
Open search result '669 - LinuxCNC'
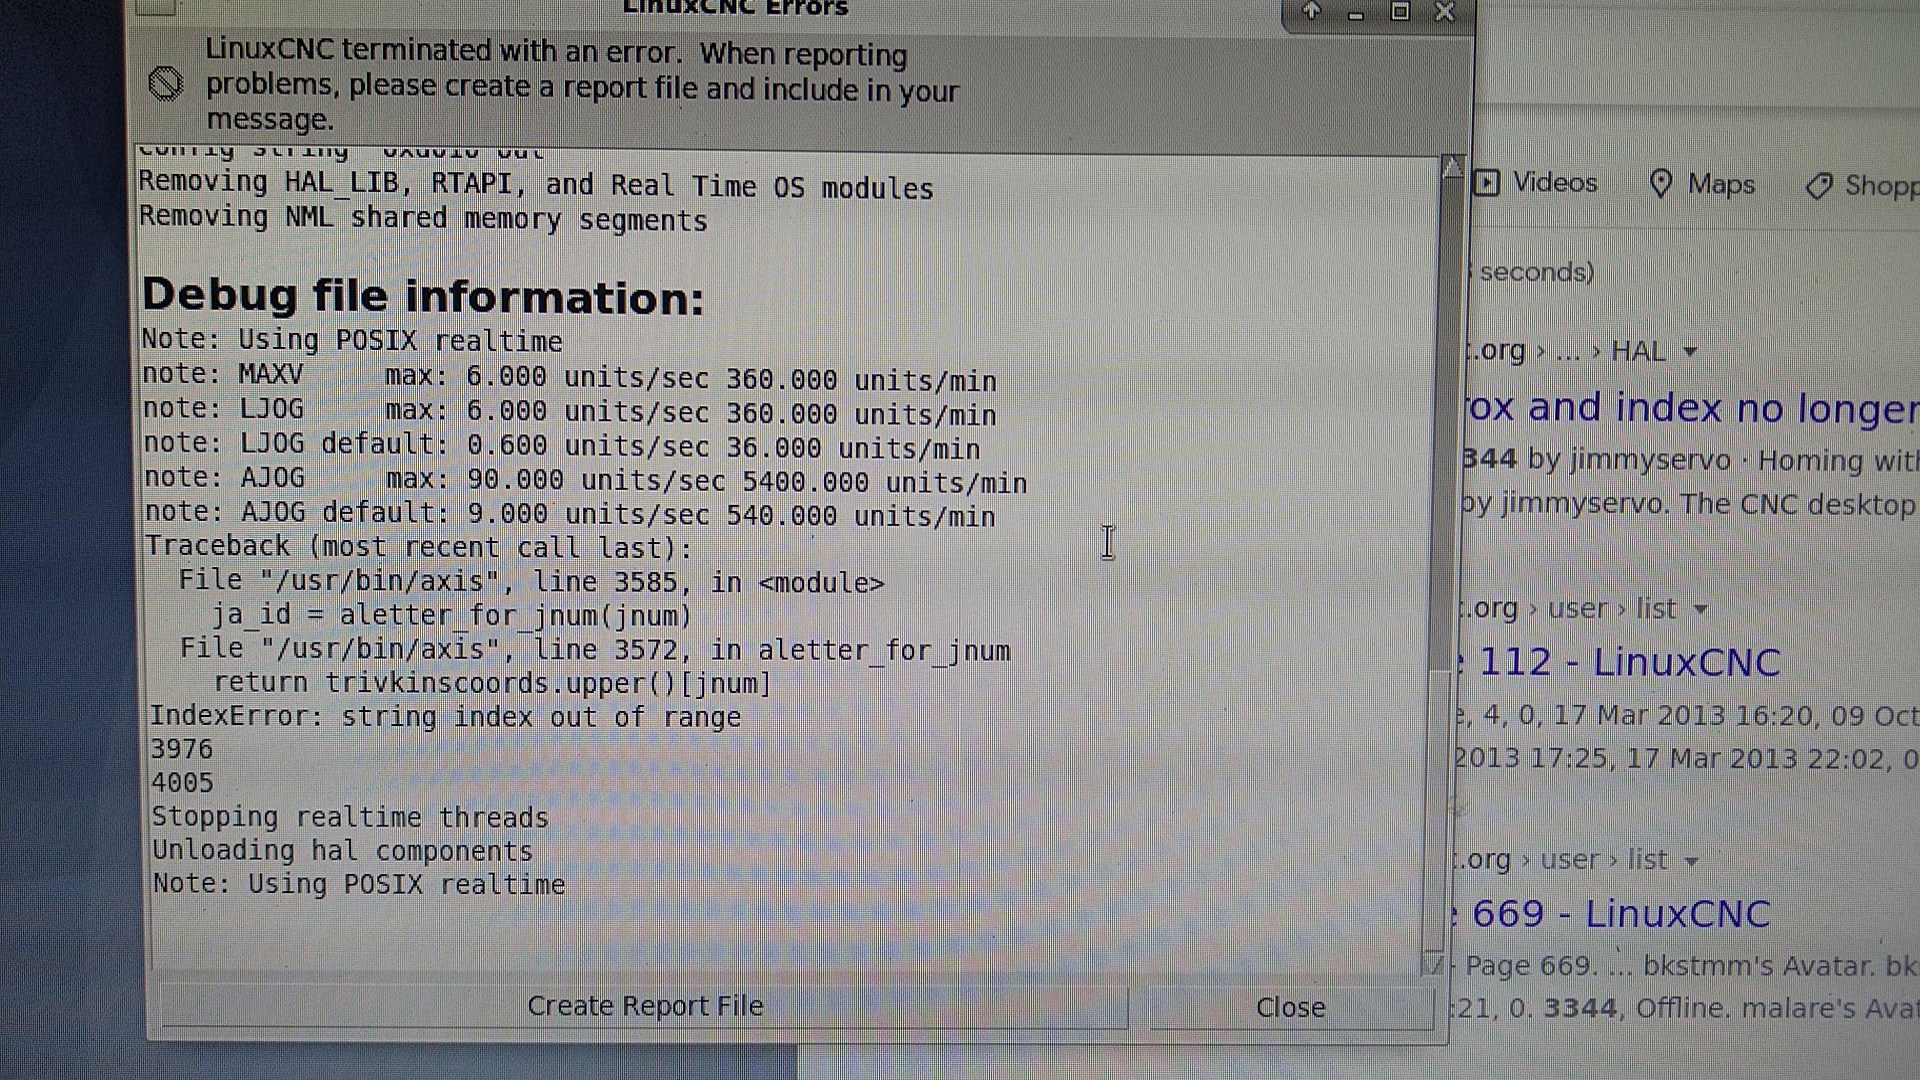click(x=1620, y=915)
